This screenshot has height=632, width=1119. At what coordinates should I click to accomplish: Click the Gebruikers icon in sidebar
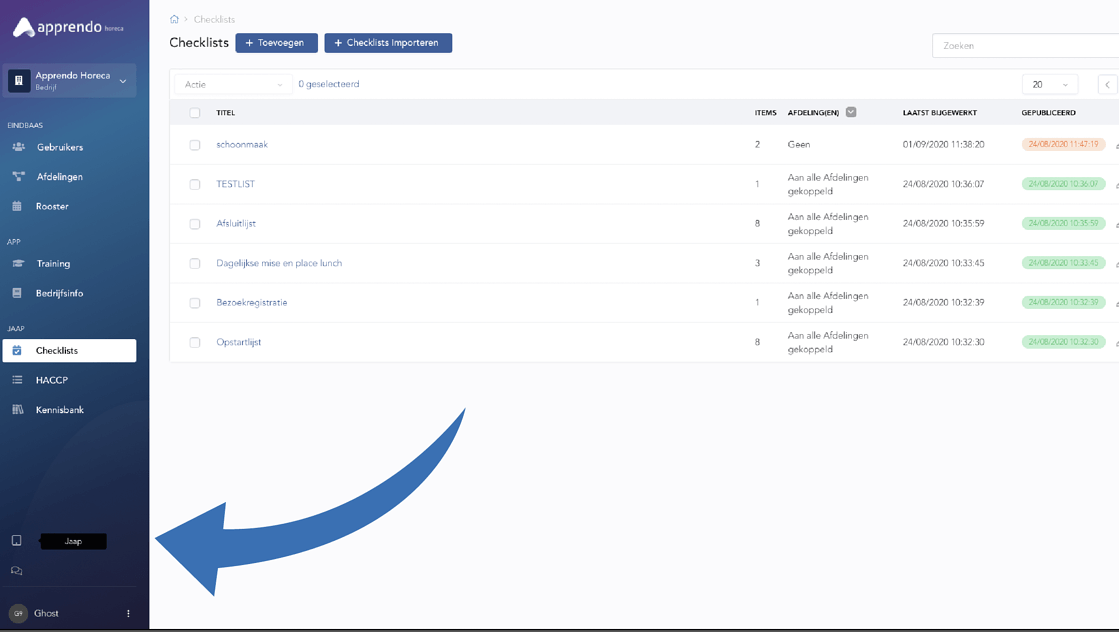pos(18,147)
